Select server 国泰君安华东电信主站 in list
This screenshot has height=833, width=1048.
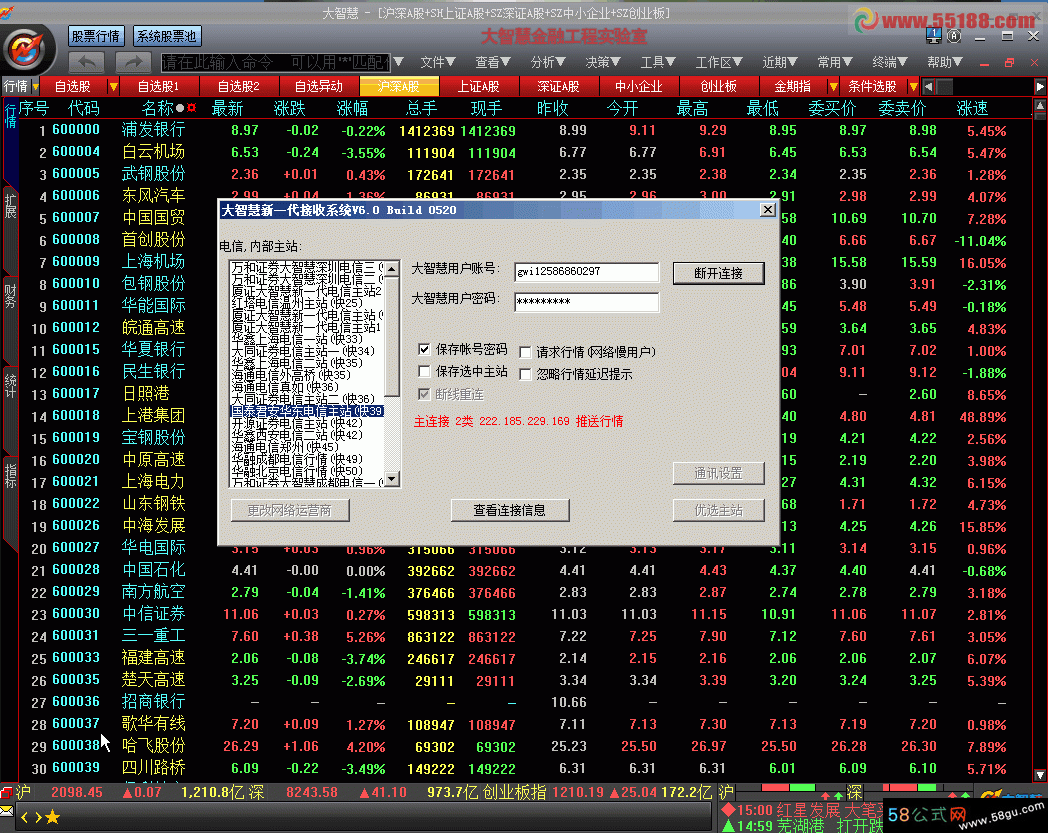307,411
